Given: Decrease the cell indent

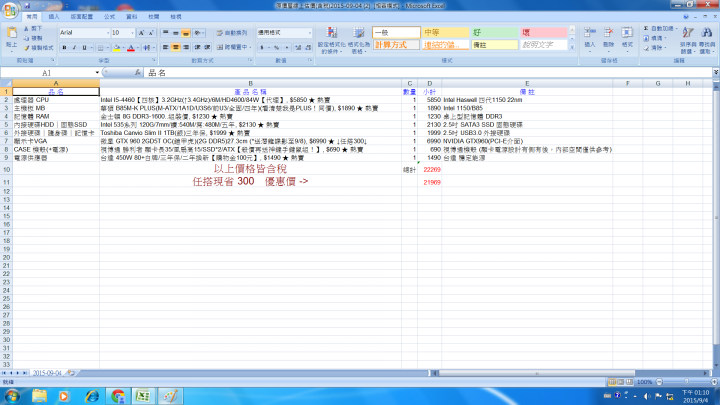Looking at the screenshot, I should point(197,47).
